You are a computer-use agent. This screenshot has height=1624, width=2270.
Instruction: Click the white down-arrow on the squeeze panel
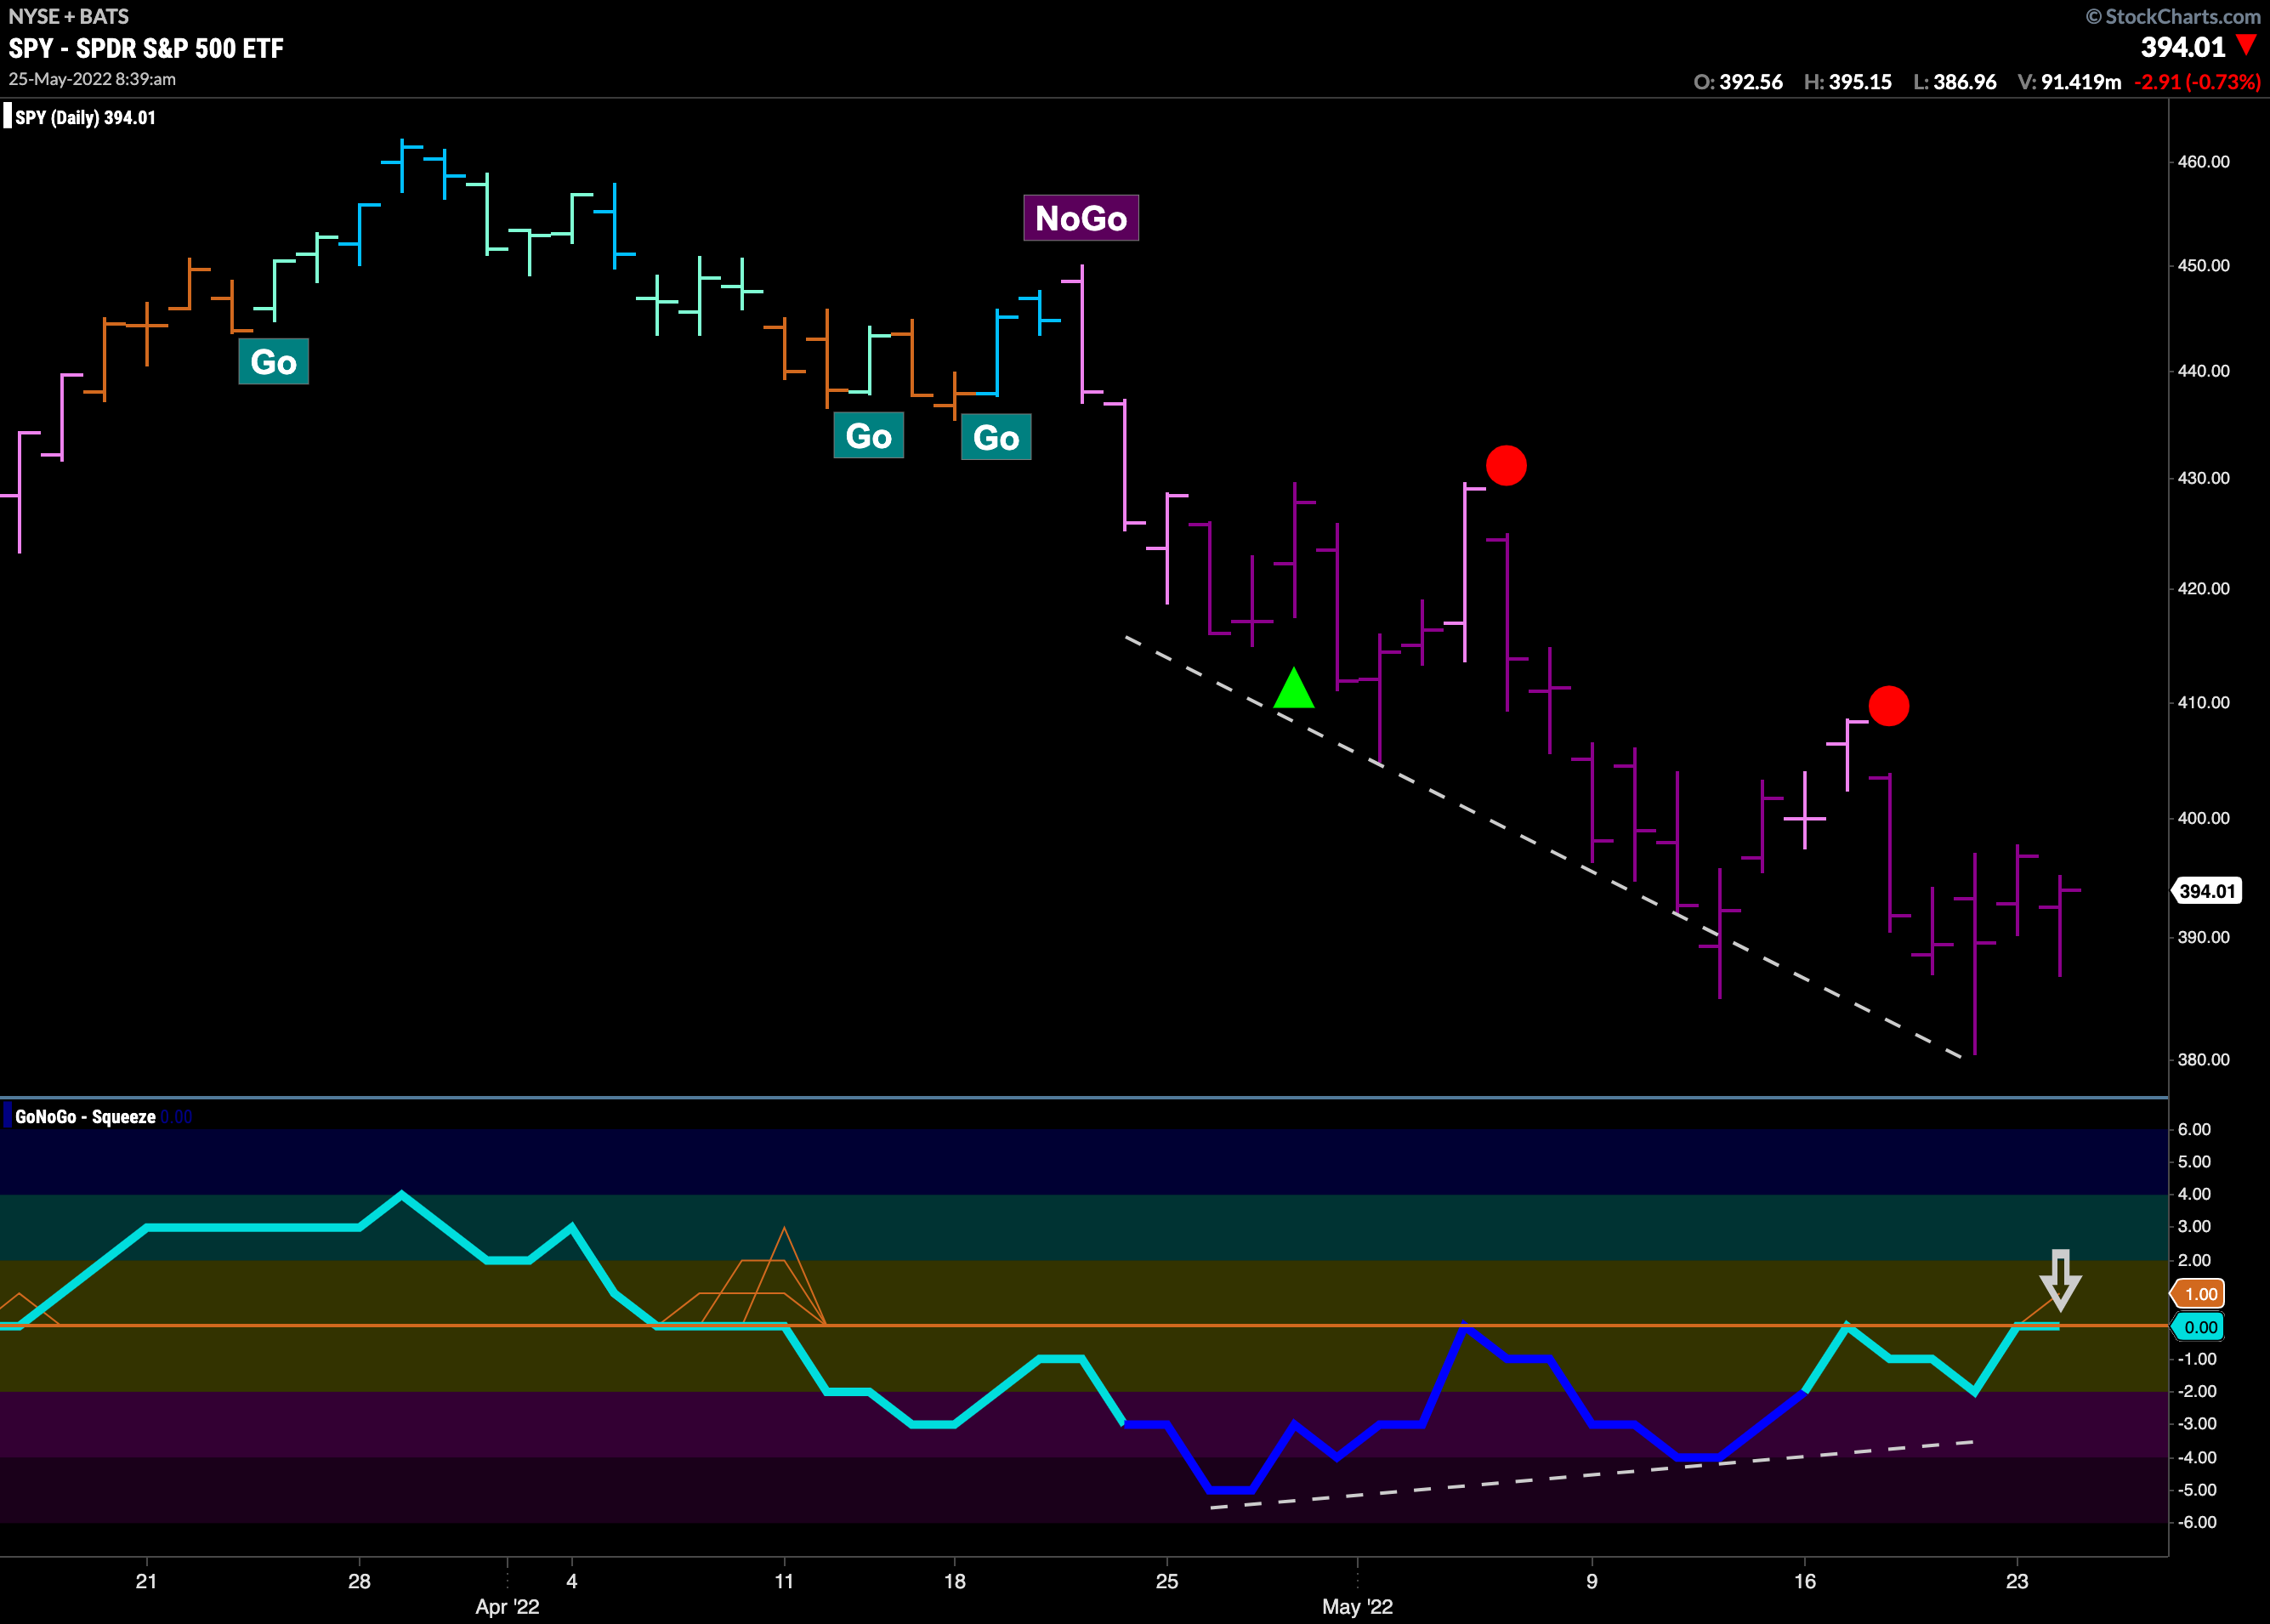[x=2060, y=1280]
